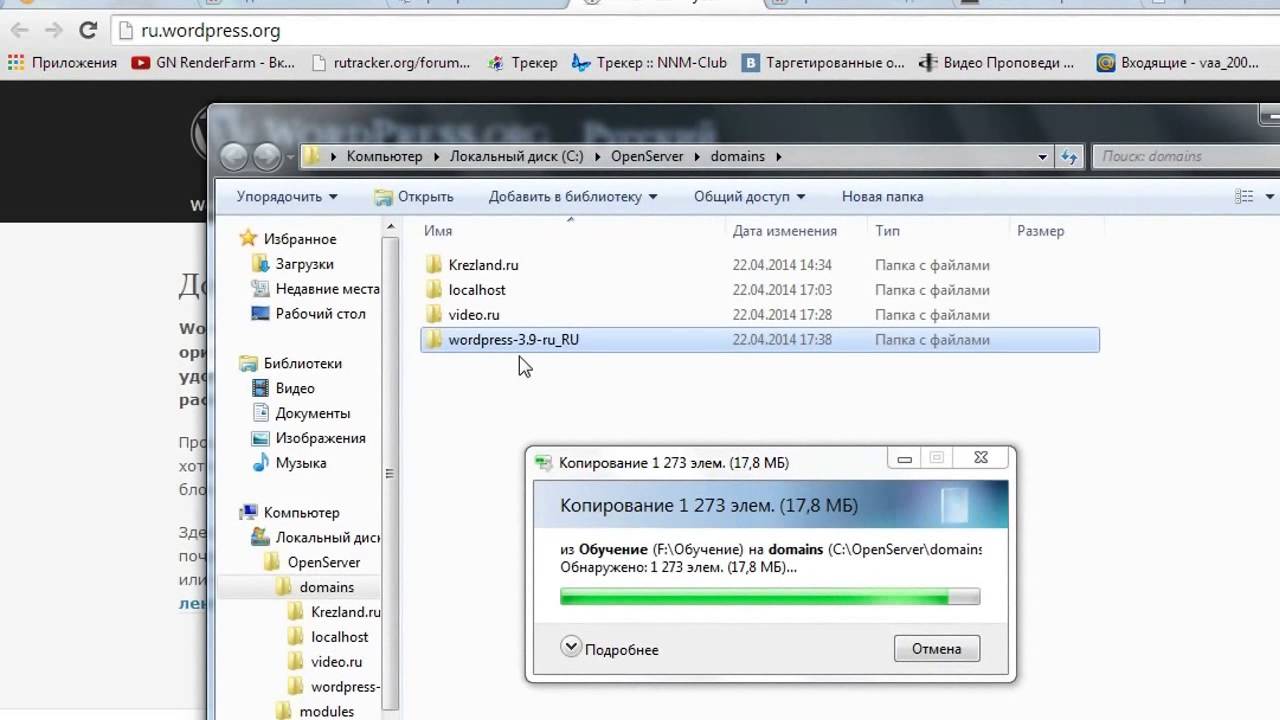Image resolution: width=1280 pixels, height=720 pixels.
Task: Open the Общий доступ menu
Action: click(749, 196)
